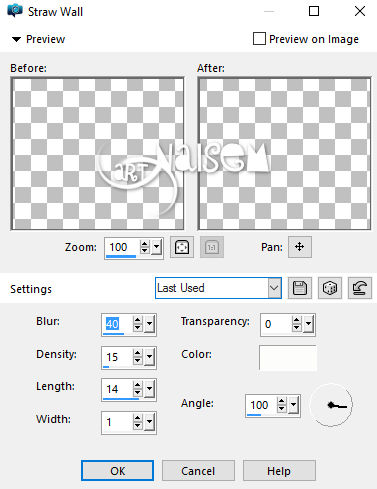Click the Straw Wall app icon in title bar

15,11
